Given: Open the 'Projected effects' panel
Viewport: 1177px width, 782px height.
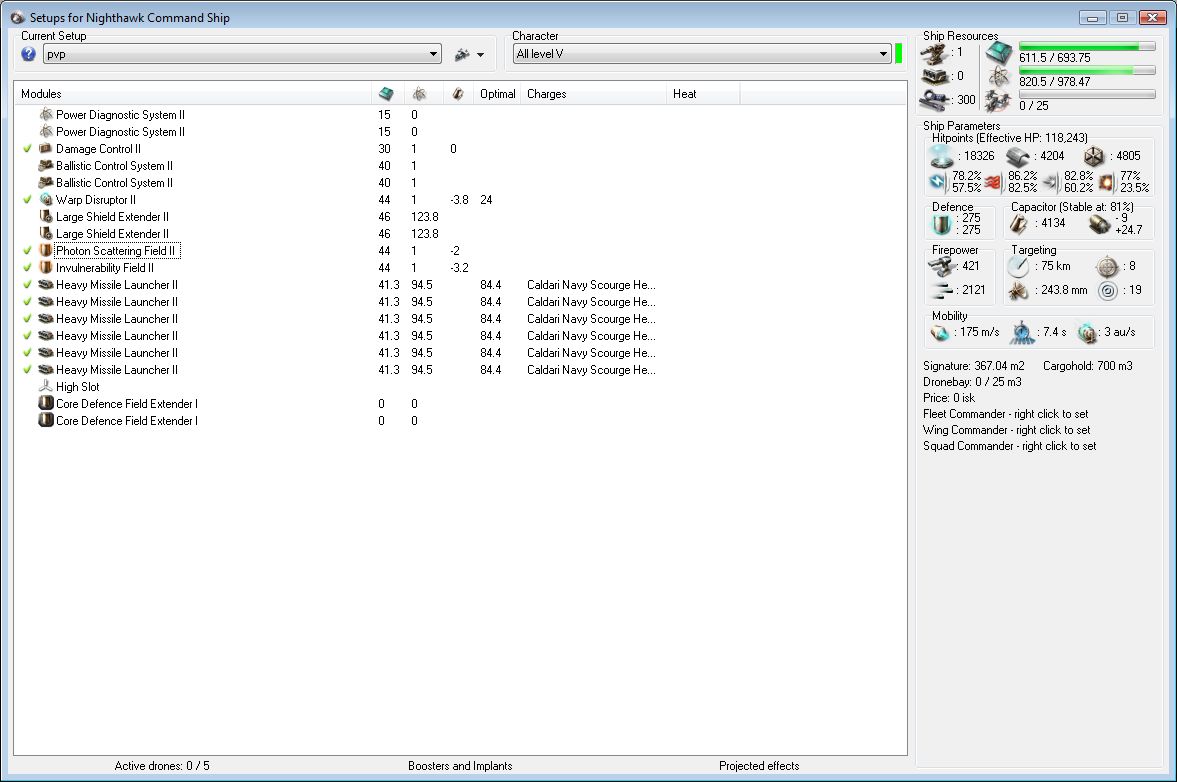Looking at the screenshot, I should pos(759,765).
